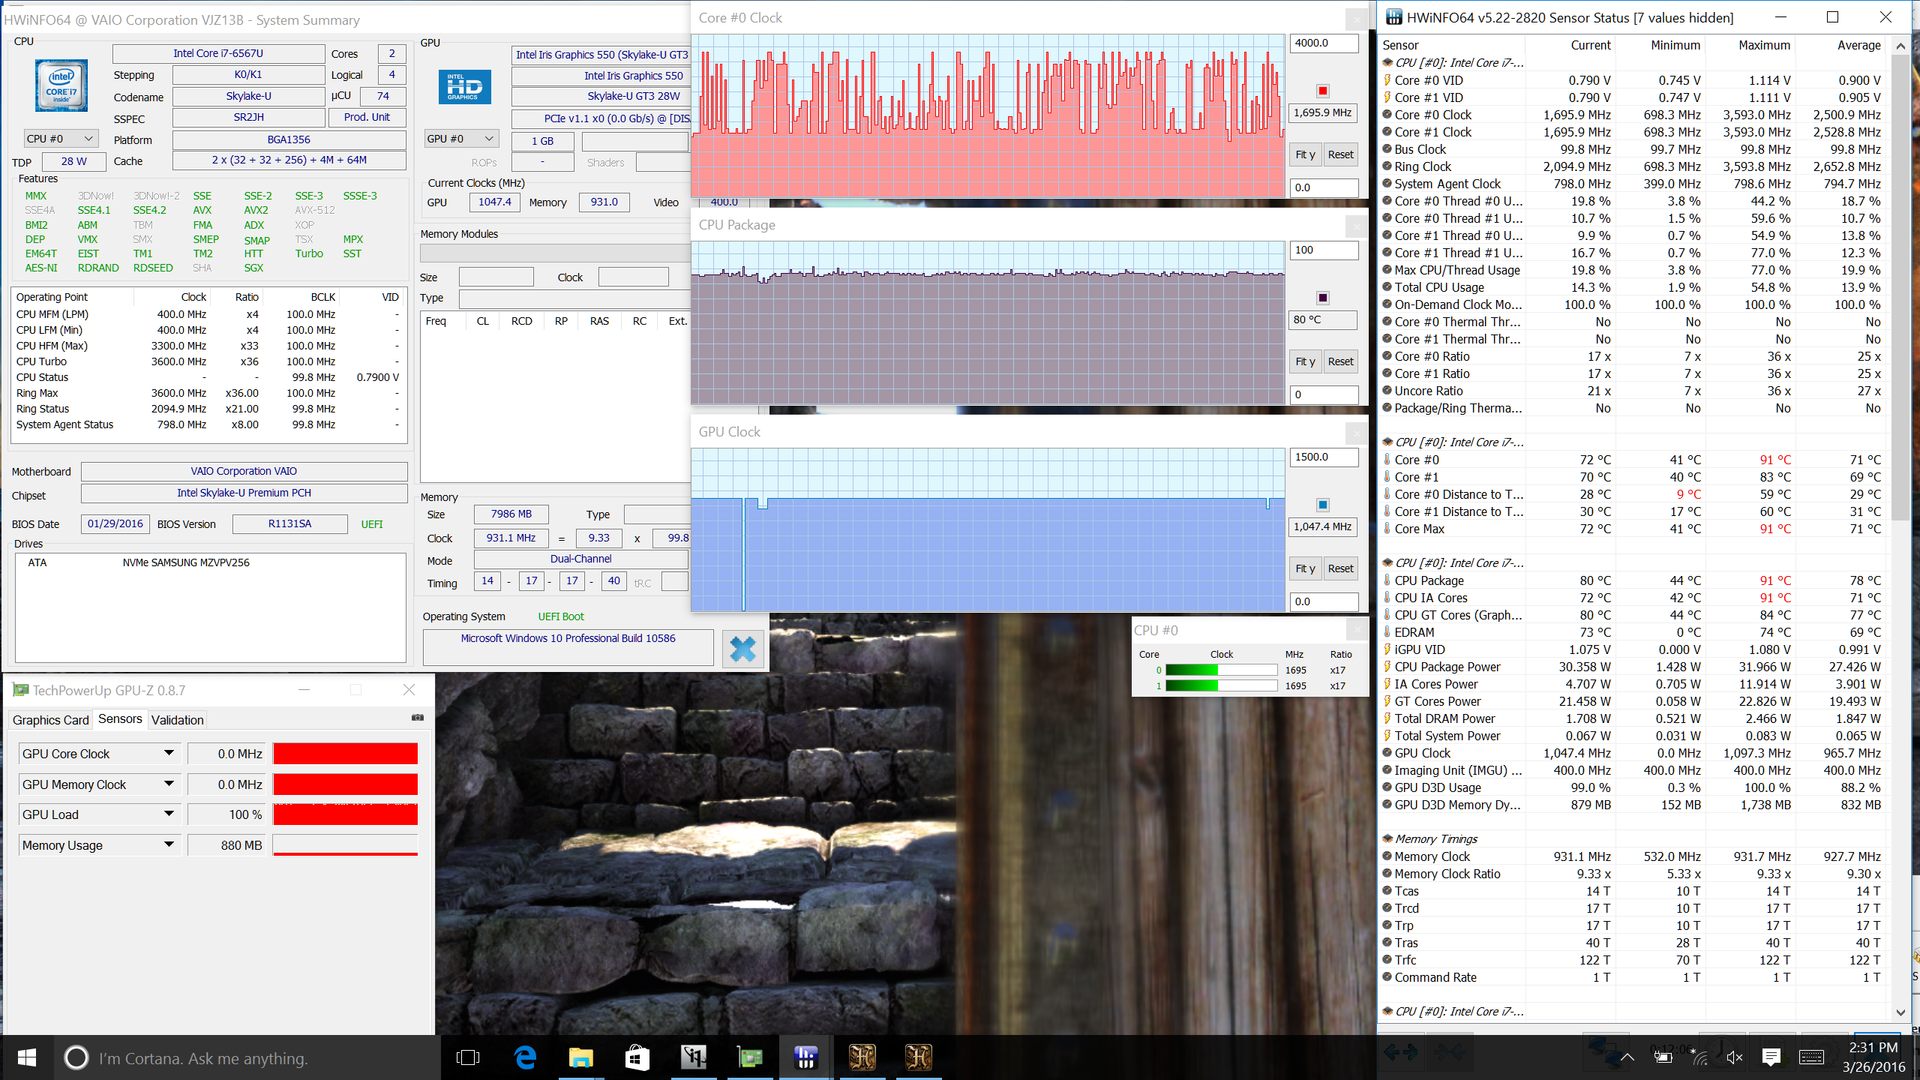Select the 'Memory Clock Ratio' sensor row

[x=1633, y=874]
